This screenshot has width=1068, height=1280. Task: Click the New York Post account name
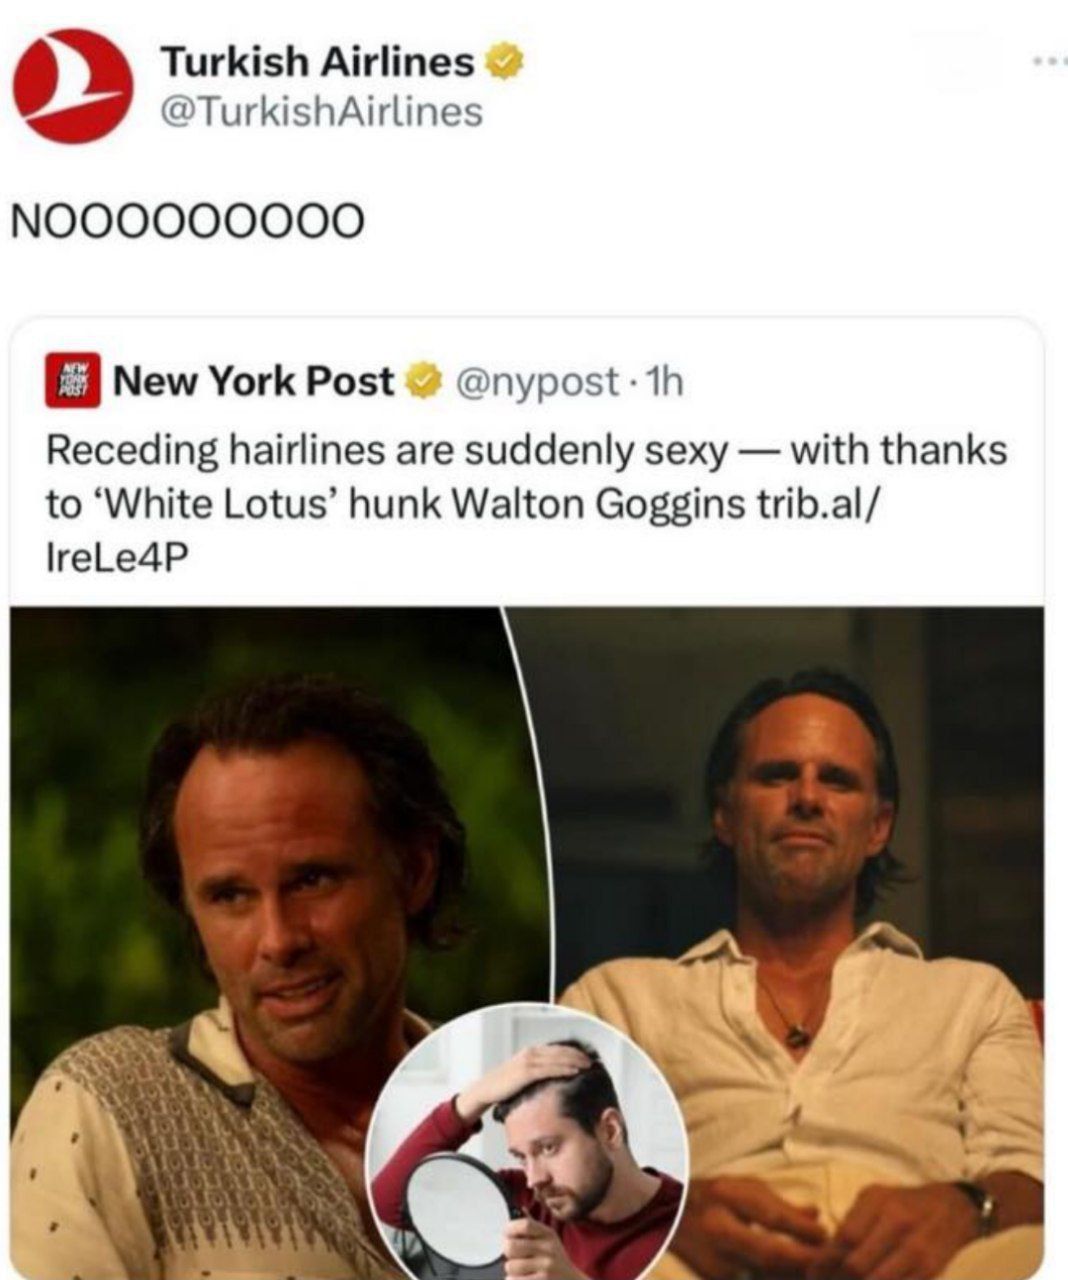point(254,381)
